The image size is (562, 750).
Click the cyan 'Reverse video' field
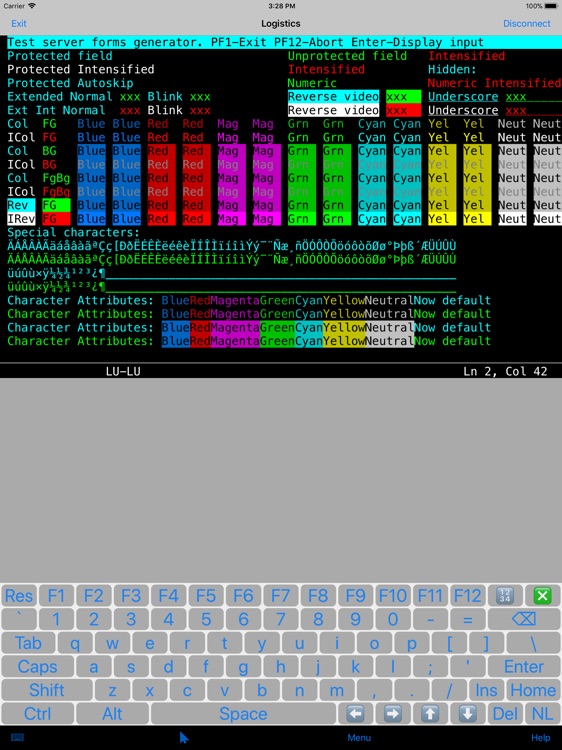[x=333, y=97]
